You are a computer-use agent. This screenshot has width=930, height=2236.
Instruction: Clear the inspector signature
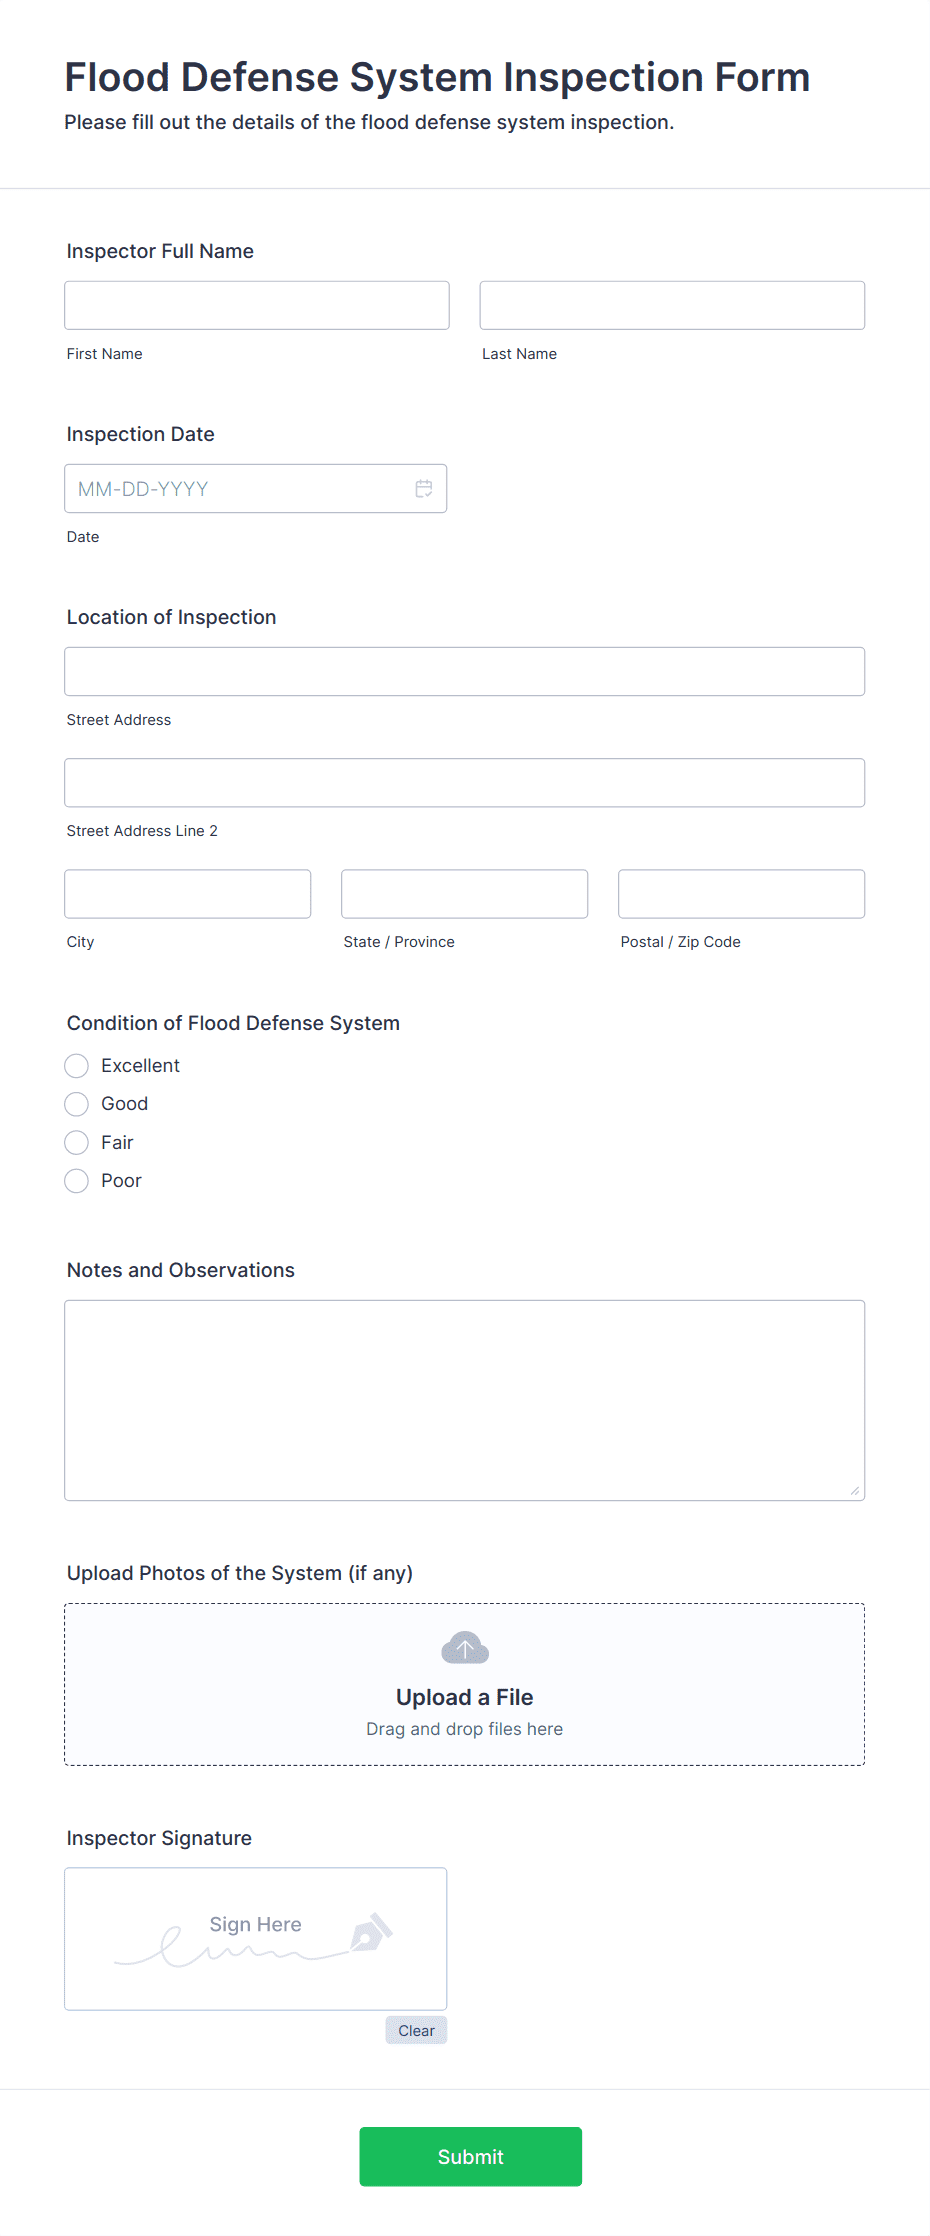[416, 2030]
